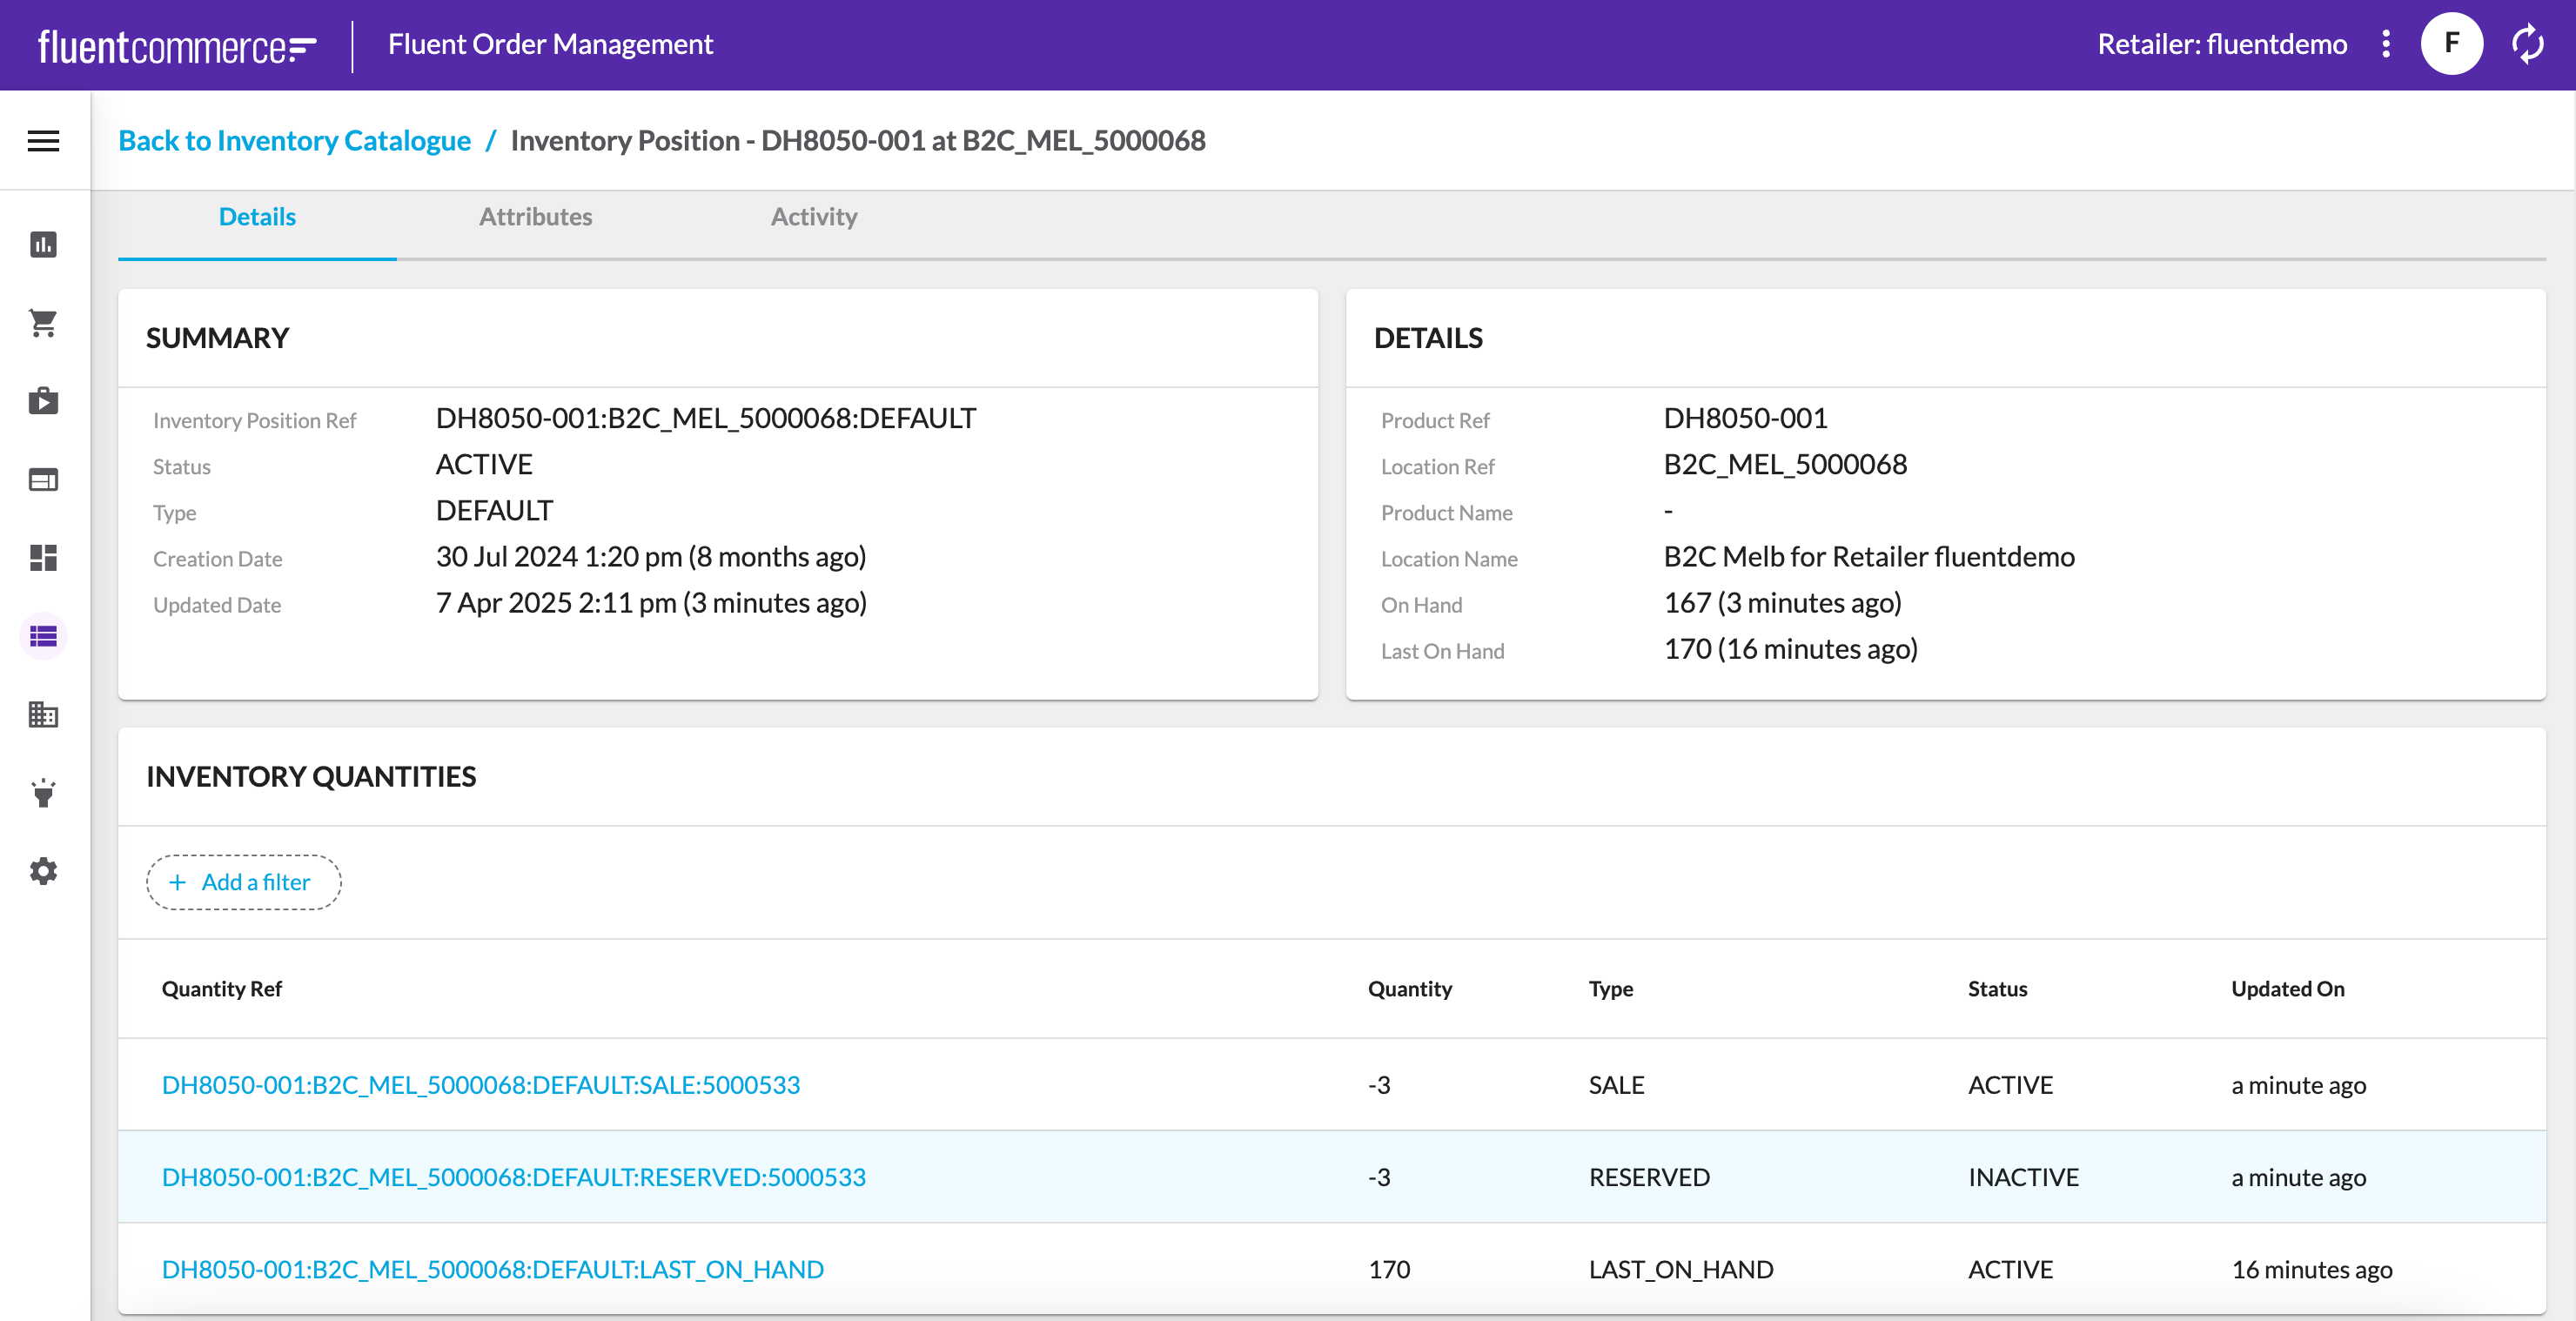
Task: Open the three-dot retailer options menu
Action: (x=2386, y=44)
